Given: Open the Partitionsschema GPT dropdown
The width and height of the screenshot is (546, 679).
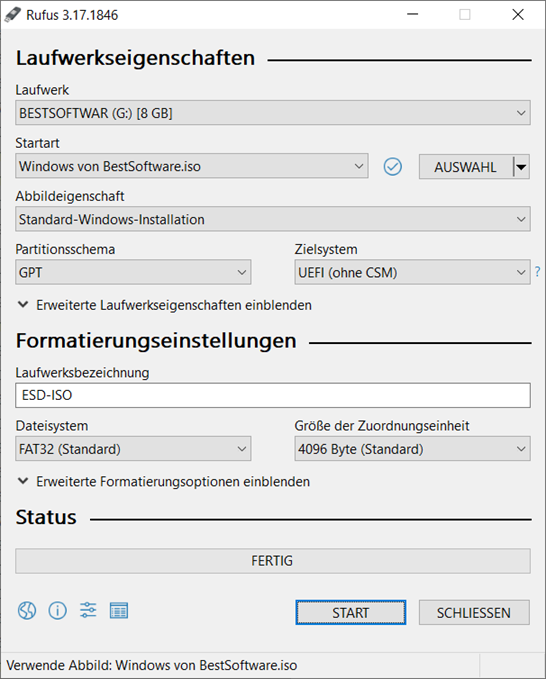Looking at the screenshot, I should tap(133, 272).
